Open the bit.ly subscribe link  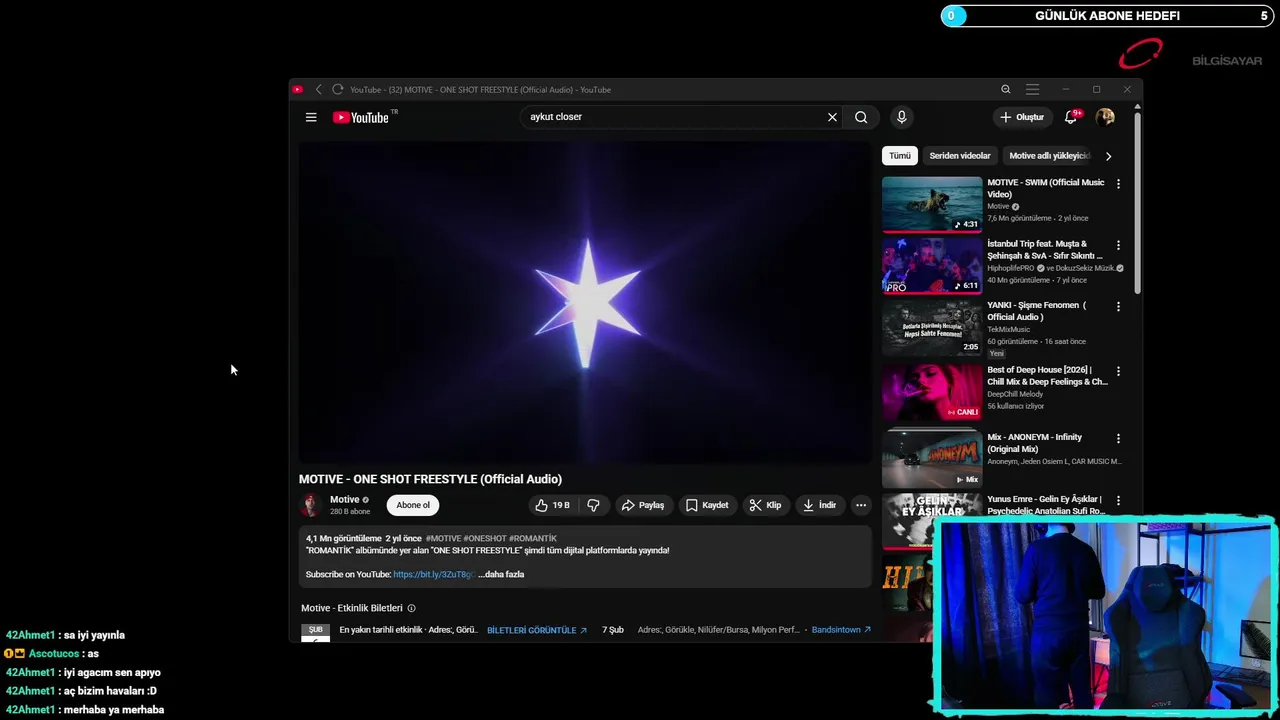click(434, 575)
